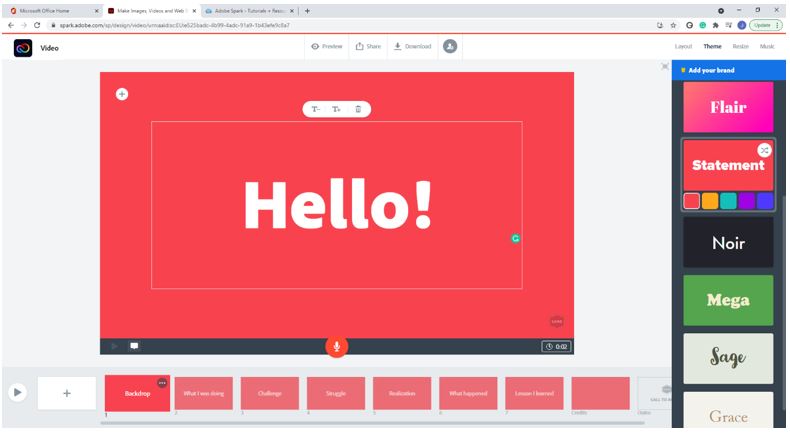Image resolution: width=790 pixels, height=434 pixels.
Task: Add content with the plus icon on slide
Action: pyautogui.click(x=122, y=94)
